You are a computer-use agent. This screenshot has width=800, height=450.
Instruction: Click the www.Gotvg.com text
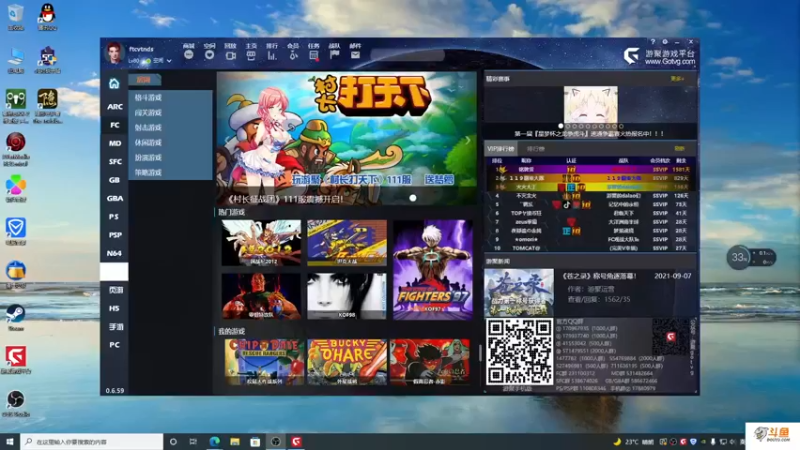[670, 62]
